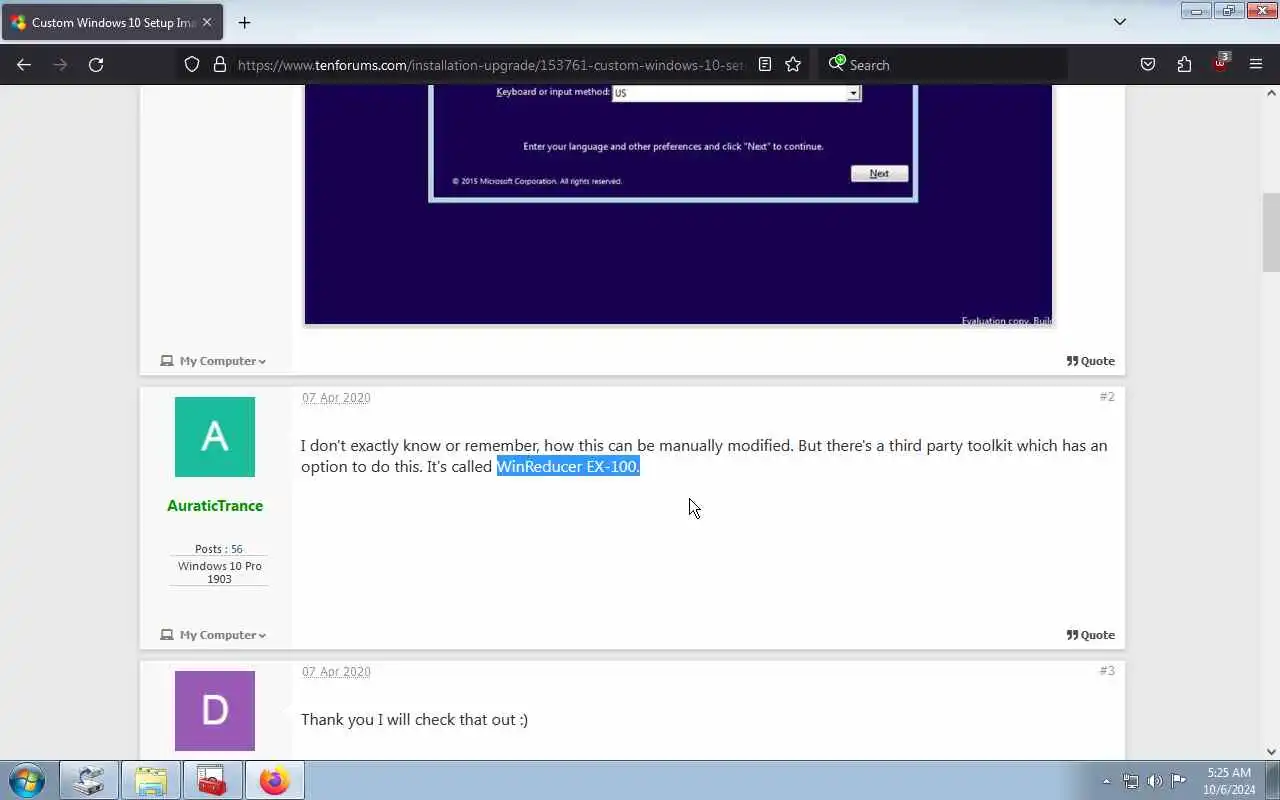Quote the first post
The image size is (1280, 800).
1091,361
